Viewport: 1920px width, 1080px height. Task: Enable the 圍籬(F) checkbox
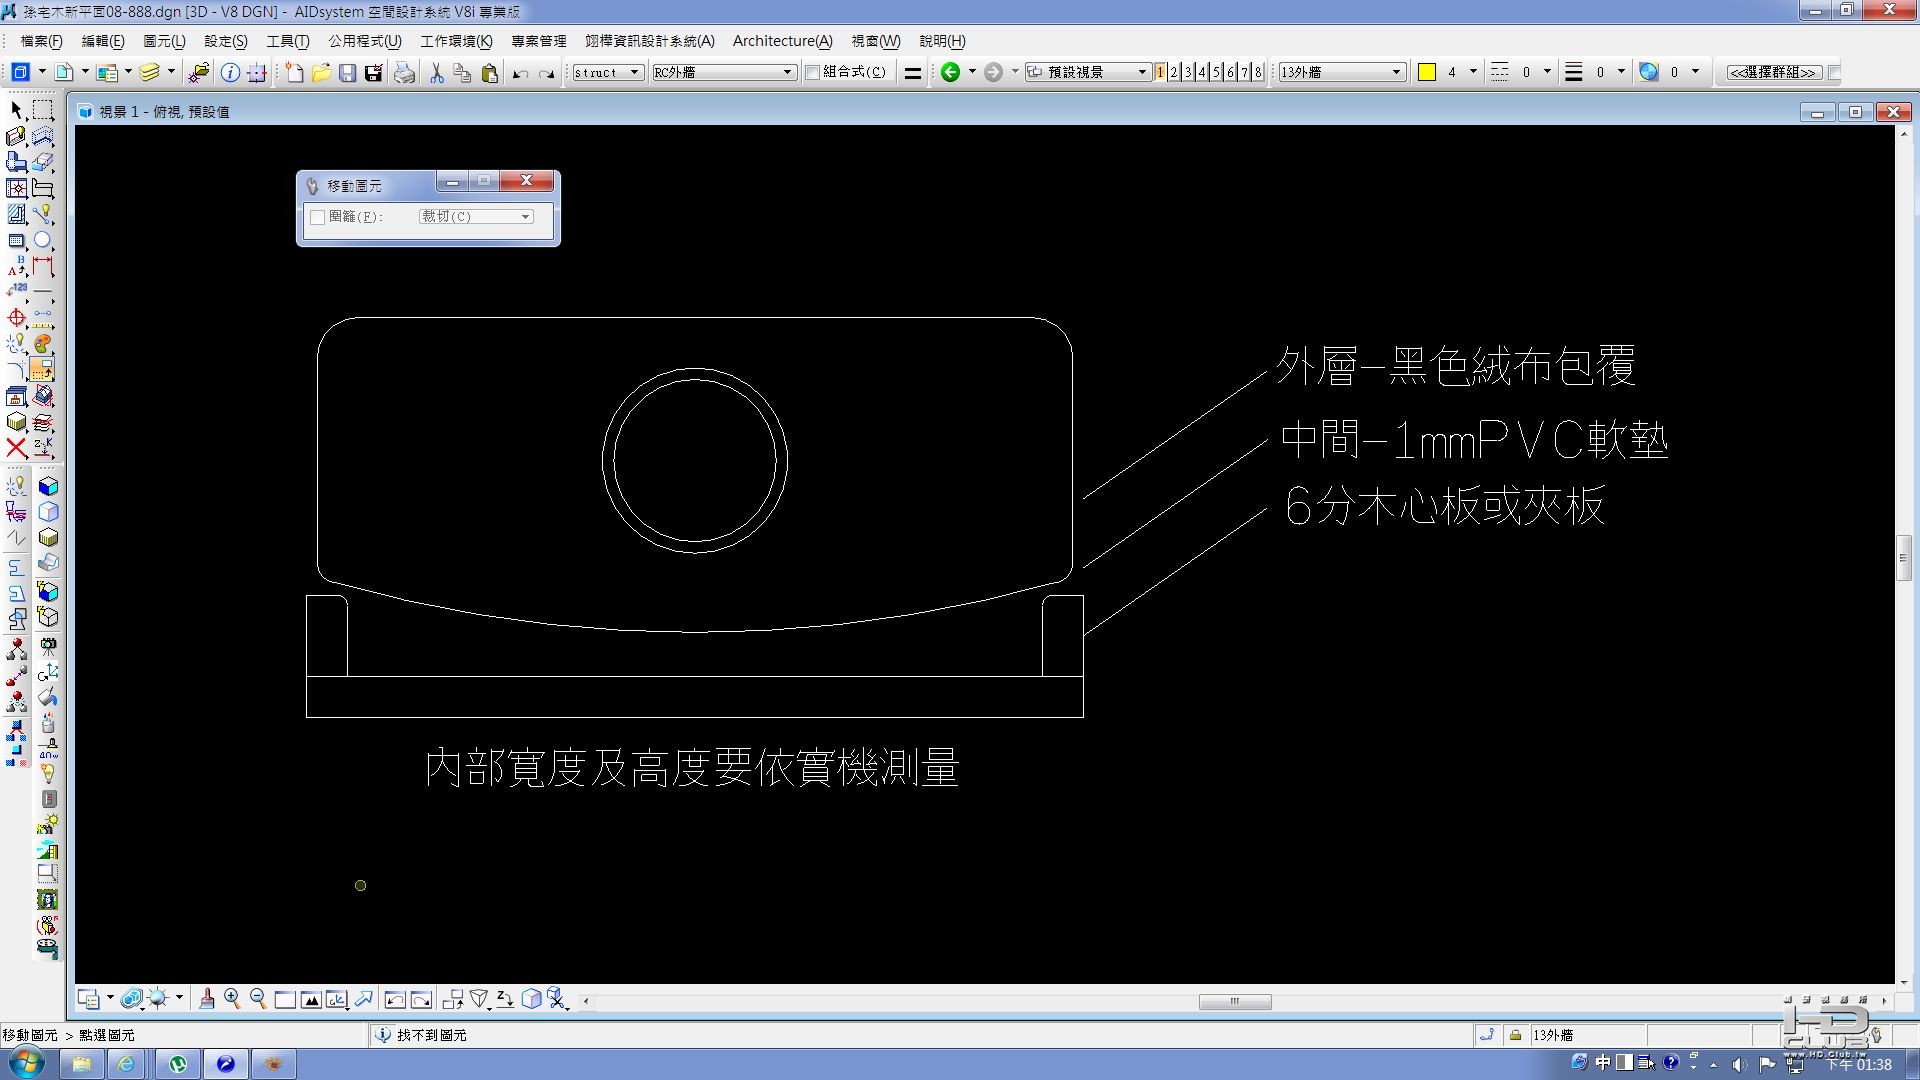(x=318, y=217)
